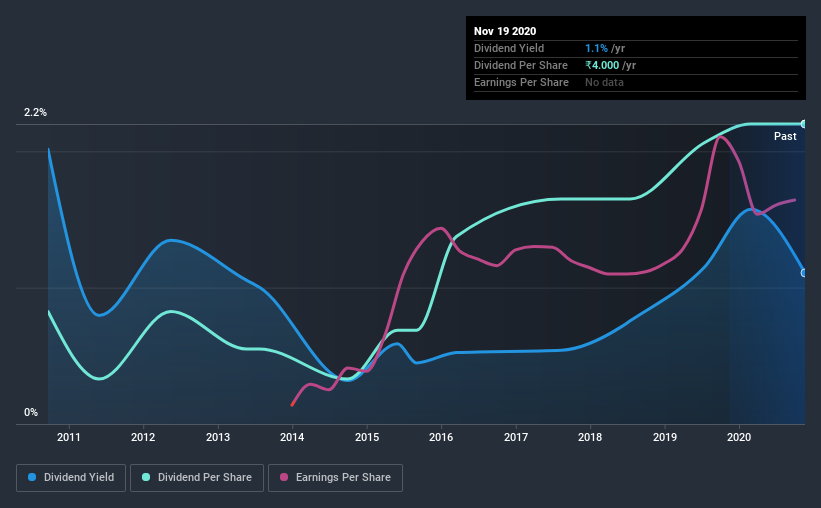Viewport: 821px width, 508px height.
Task: Click the tooltip date Nov 19 2020
Action: coord(505,31)
